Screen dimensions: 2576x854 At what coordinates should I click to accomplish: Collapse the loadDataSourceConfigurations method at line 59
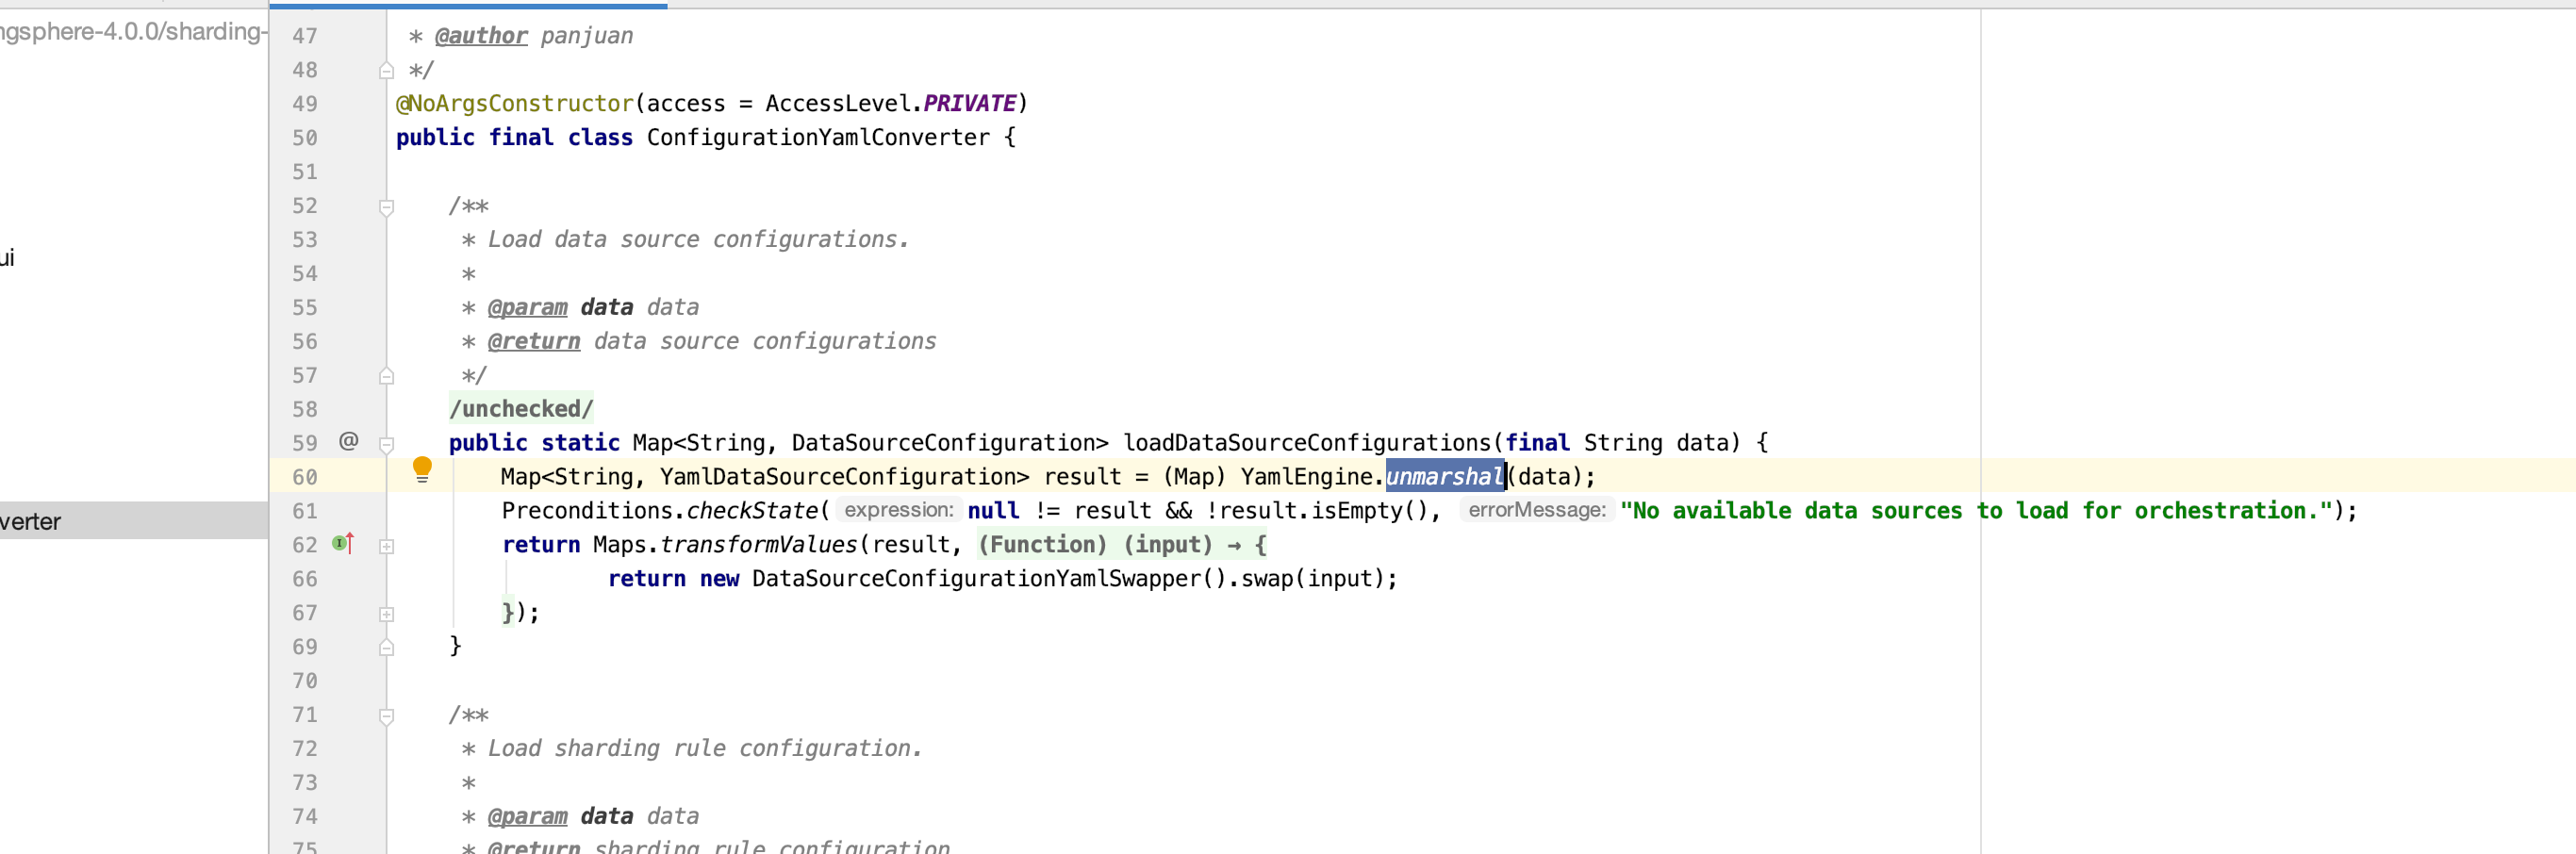tap(386, 444)
